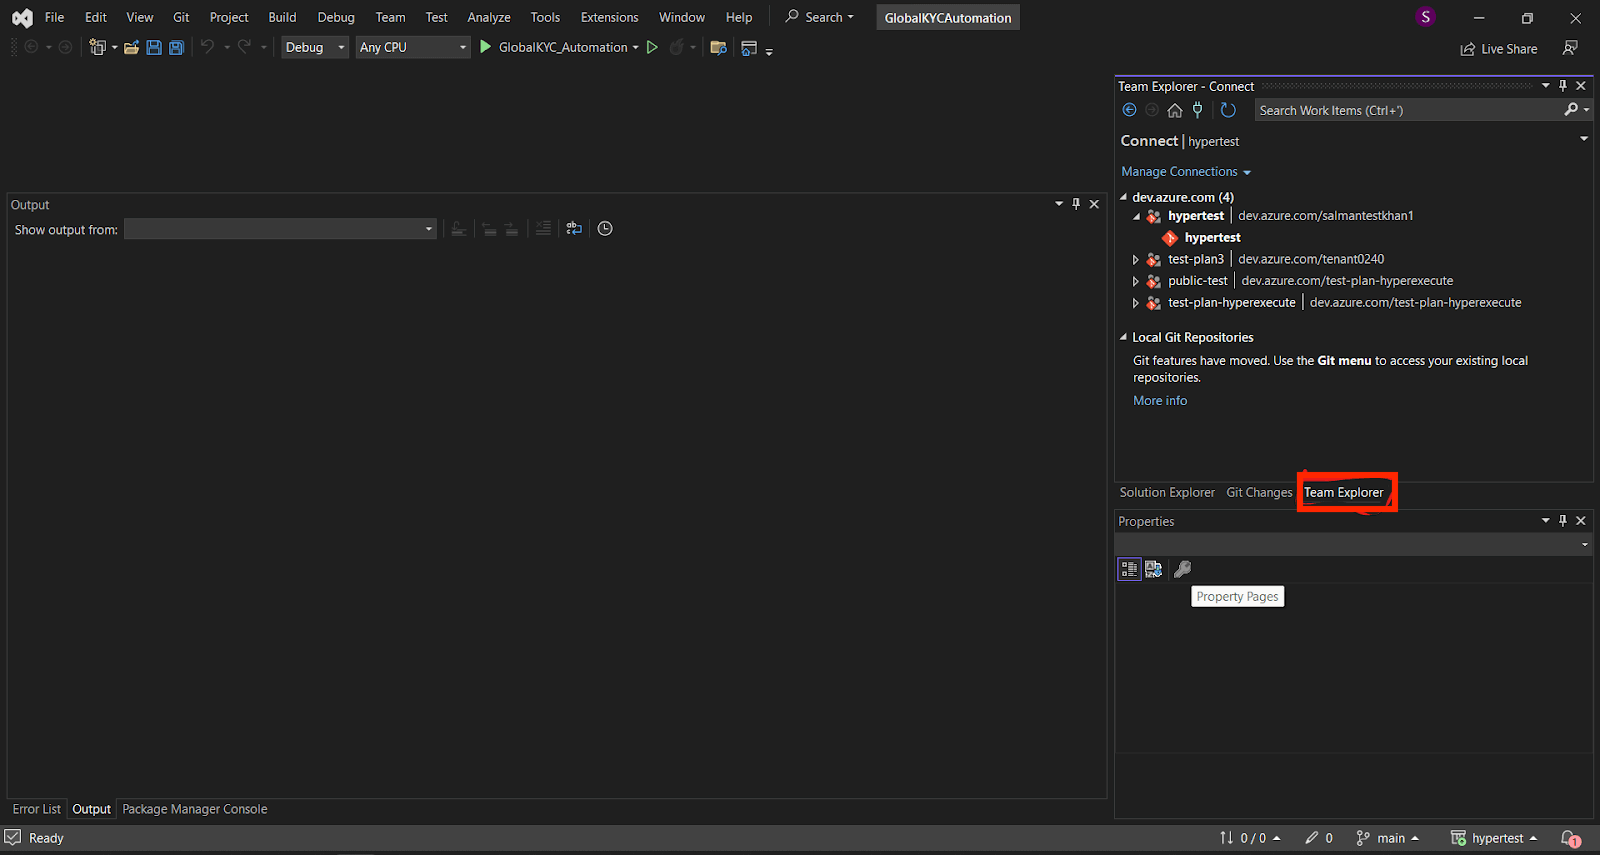This screenshot has height=855, width=1600.
Task: Click the Save icon in toolbar
Action: click(154, 47)
